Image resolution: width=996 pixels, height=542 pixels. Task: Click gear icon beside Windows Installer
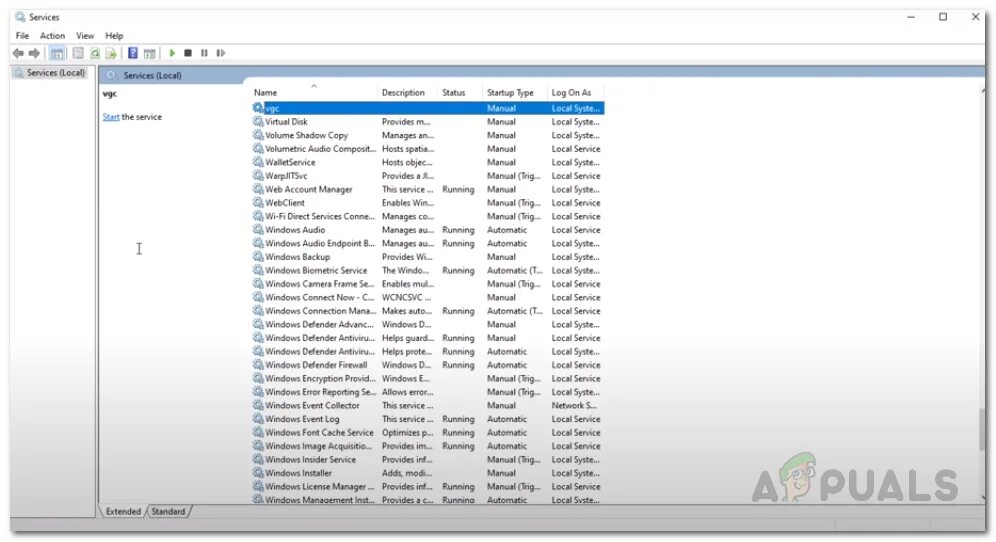(258, 473)
